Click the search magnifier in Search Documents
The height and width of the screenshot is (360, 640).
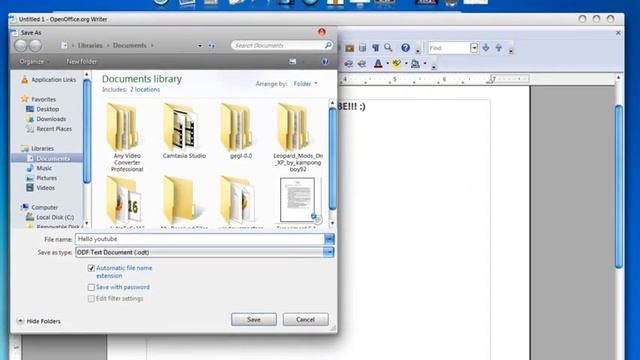(x=328, y=45)
